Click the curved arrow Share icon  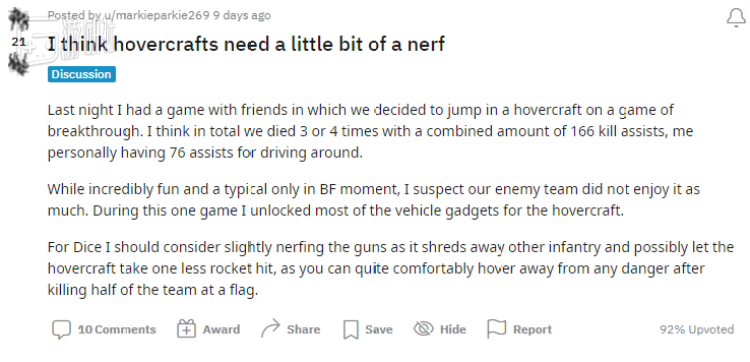(270, 329)
